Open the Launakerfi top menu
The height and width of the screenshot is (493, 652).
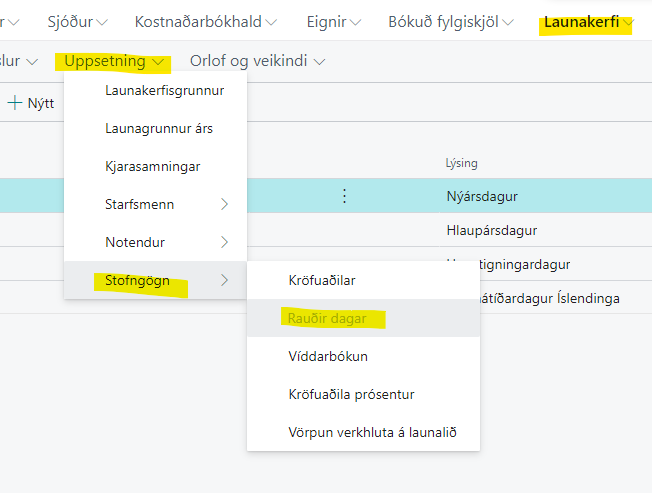click(x=588, y=22)
